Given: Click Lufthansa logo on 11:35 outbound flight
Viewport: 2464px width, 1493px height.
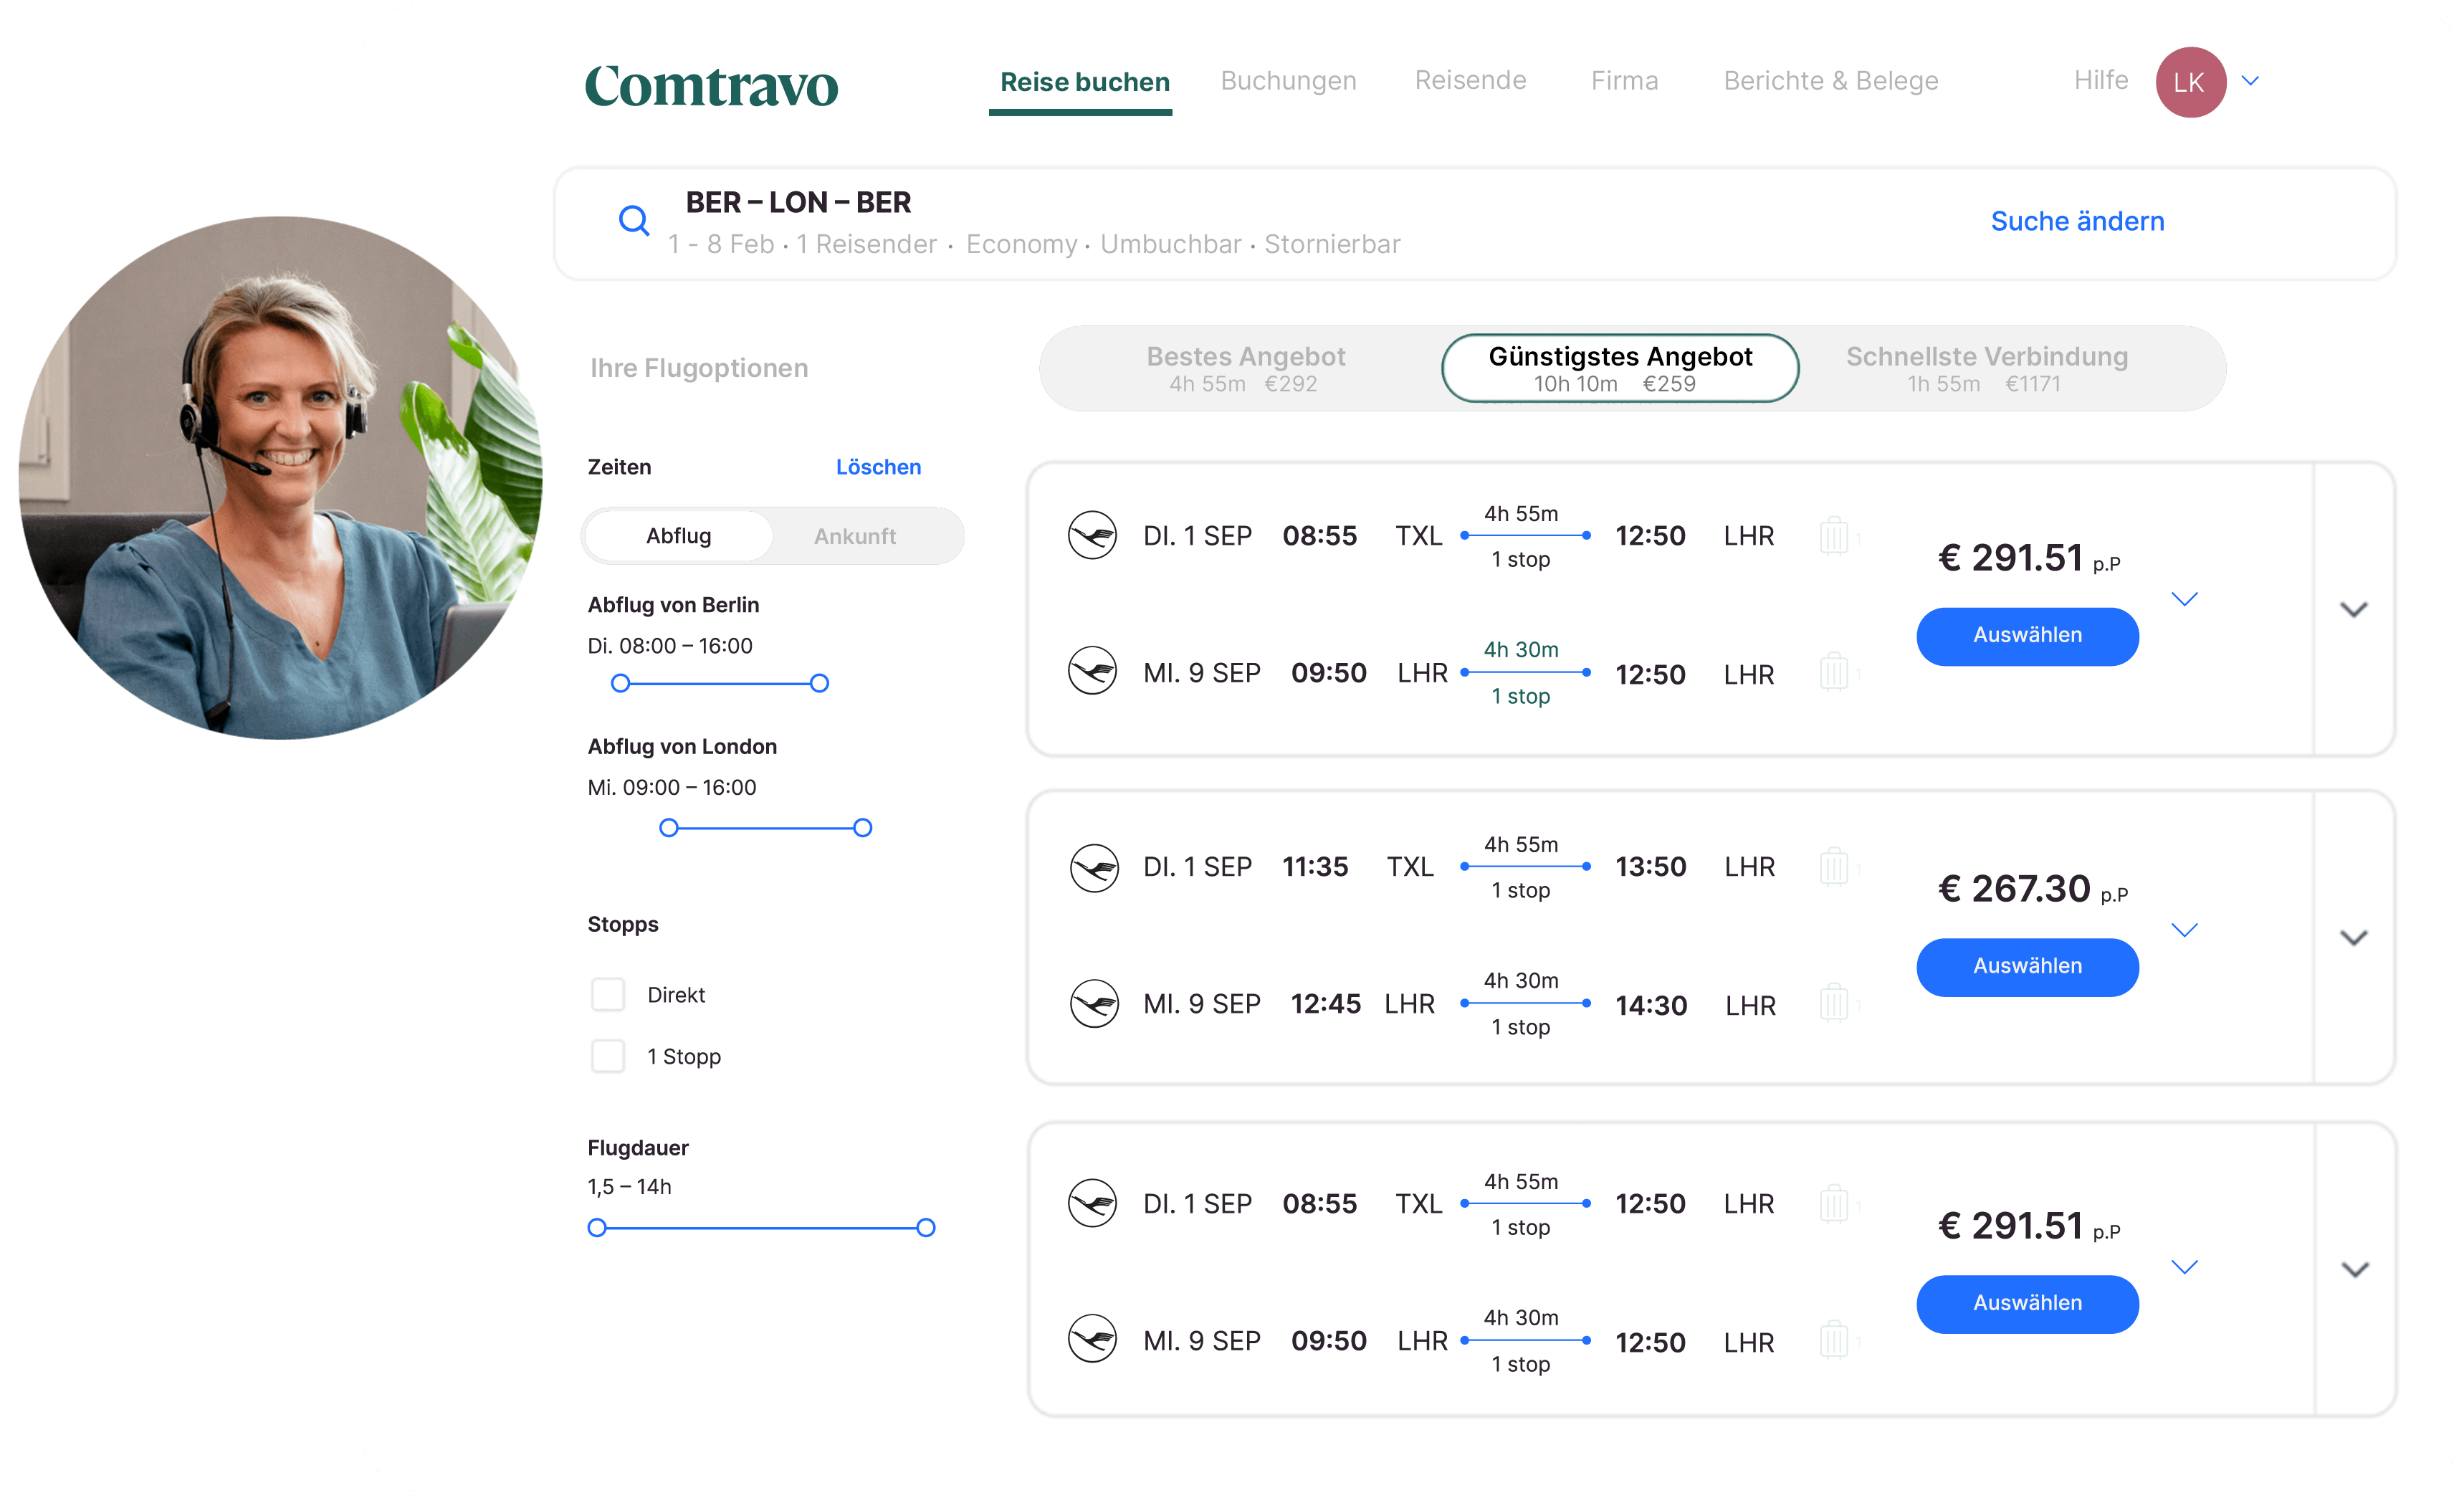Looking at the screenshot, I should pyautogui.click(x=1093, y=867).
